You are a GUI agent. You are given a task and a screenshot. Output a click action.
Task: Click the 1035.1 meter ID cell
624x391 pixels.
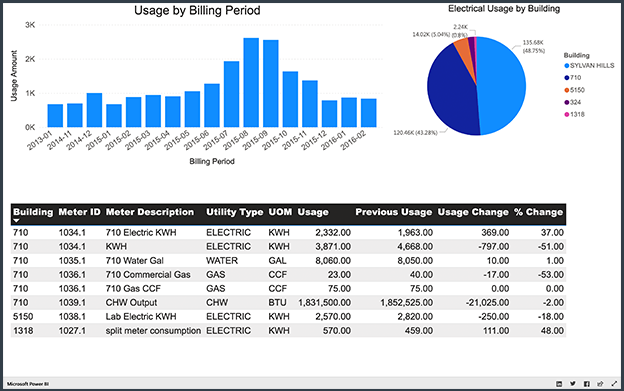[x=72, y=261]
